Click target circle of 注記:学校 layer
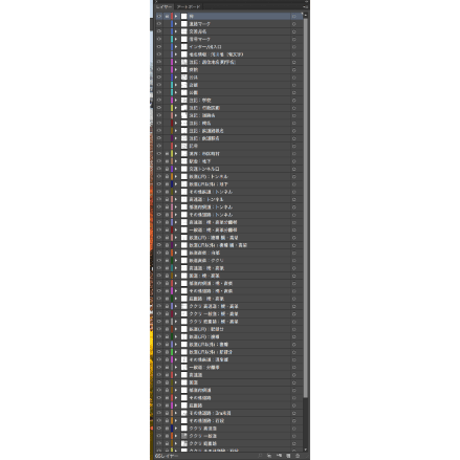The image size is (460, 460). coord(294,100)
